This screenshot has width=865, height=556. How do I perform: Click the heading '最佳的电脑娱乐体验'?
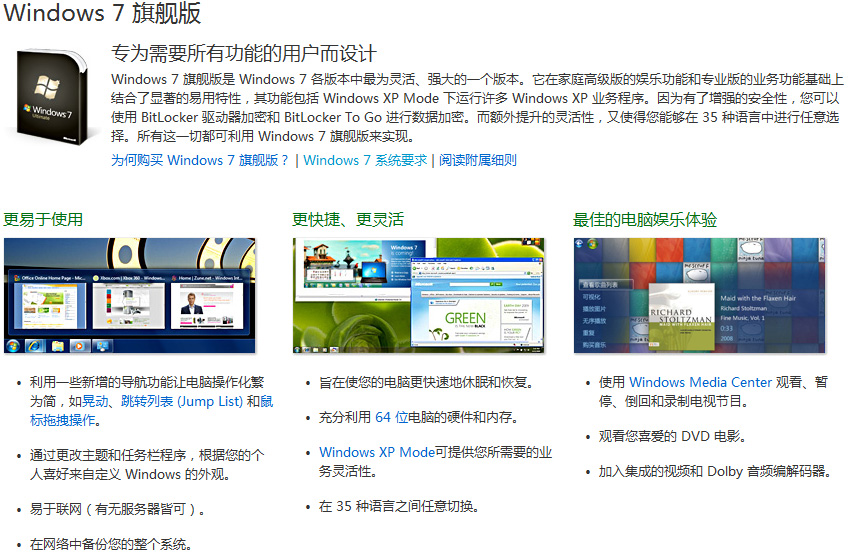click(x=645, y=220)
